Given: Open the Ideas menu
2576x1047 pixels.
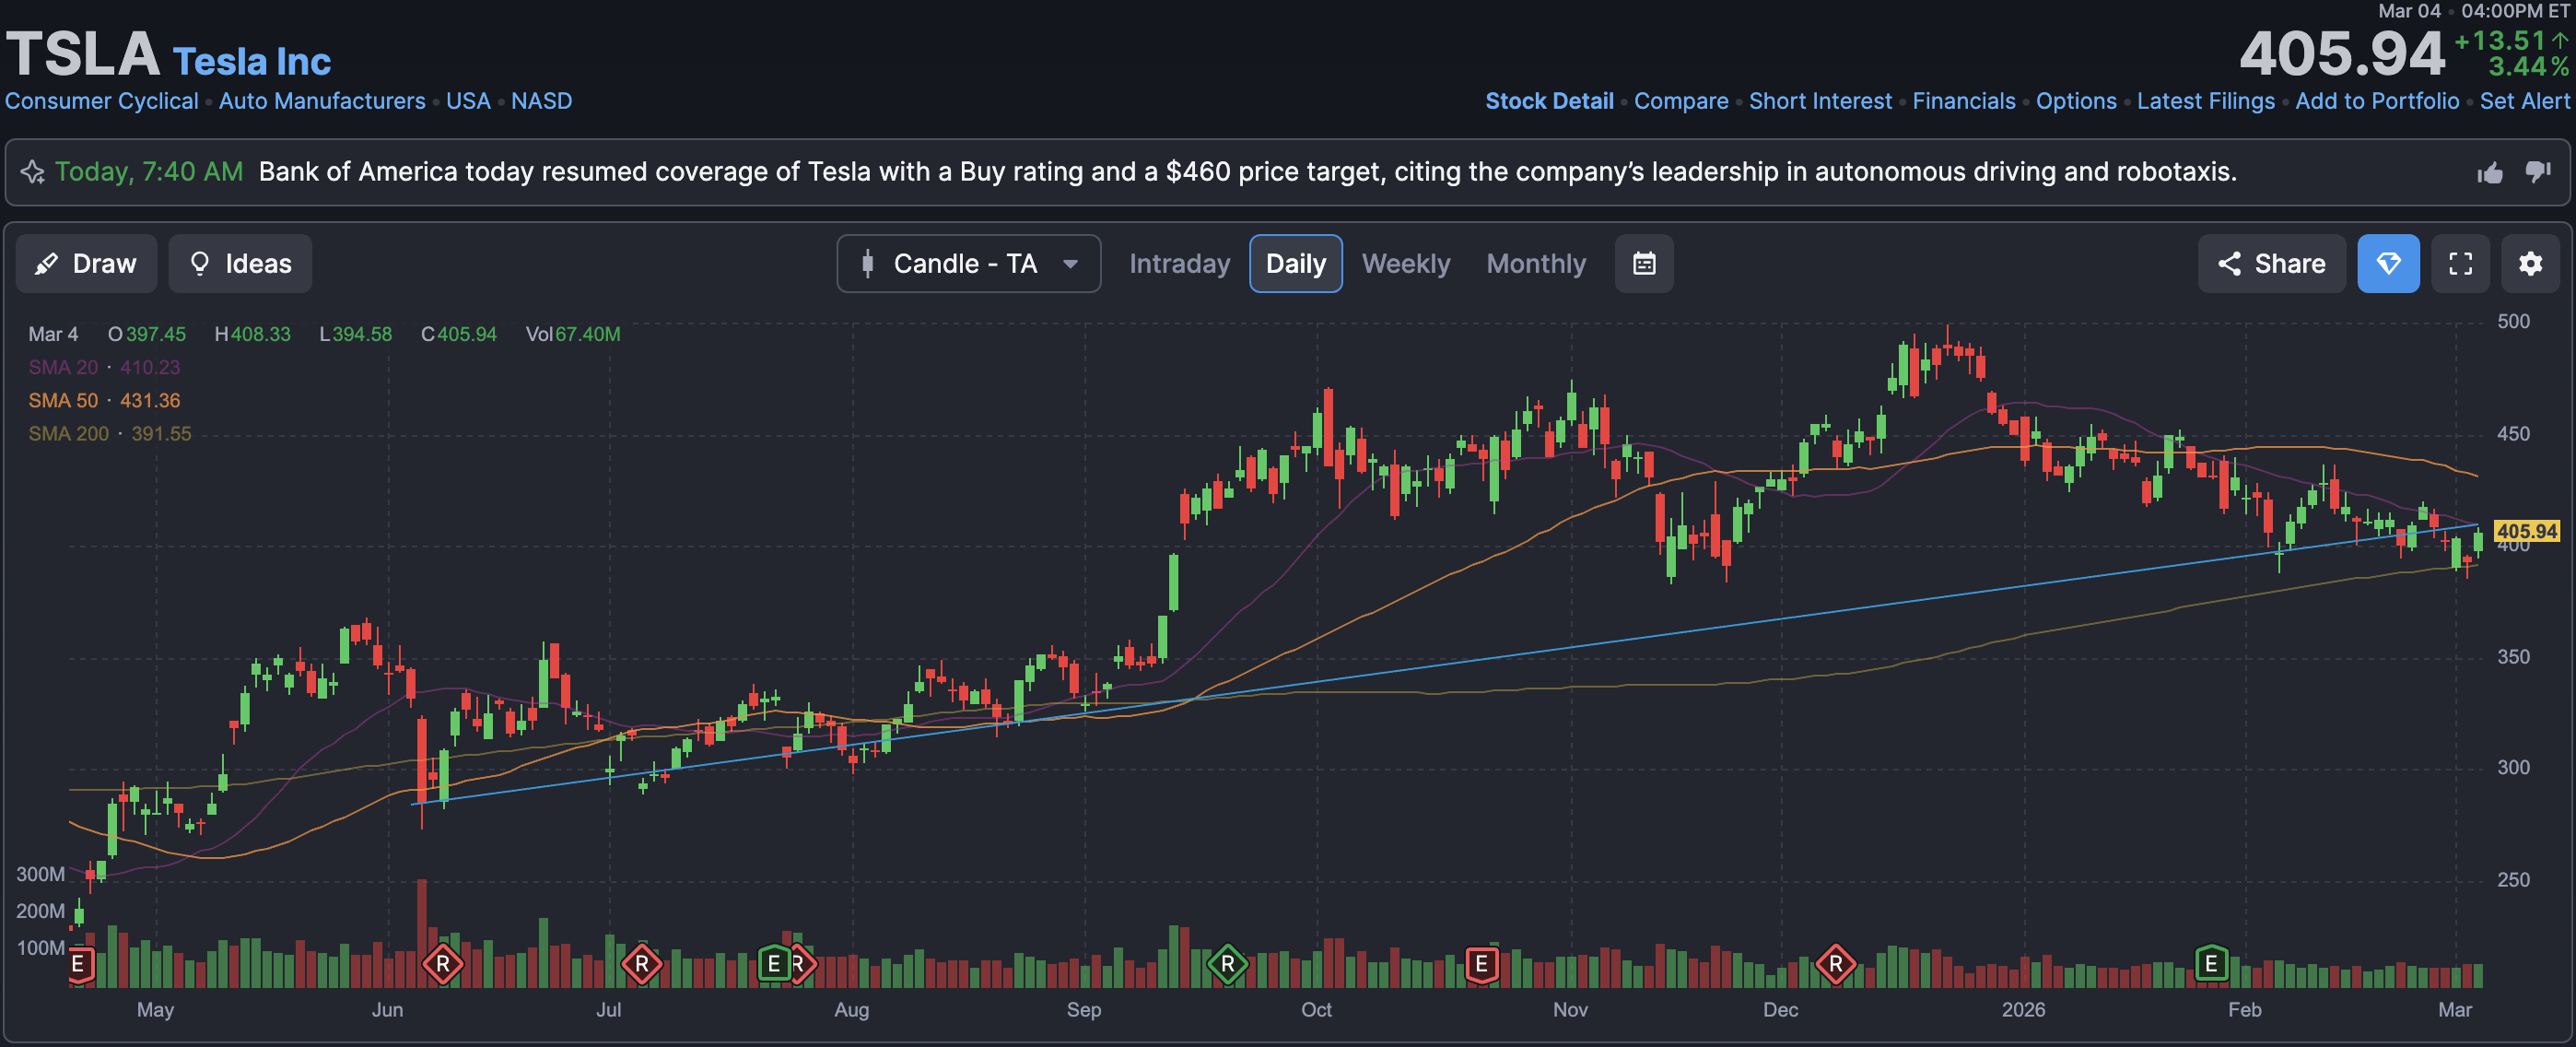Looking at the screenshot, I should coord(240,264).
